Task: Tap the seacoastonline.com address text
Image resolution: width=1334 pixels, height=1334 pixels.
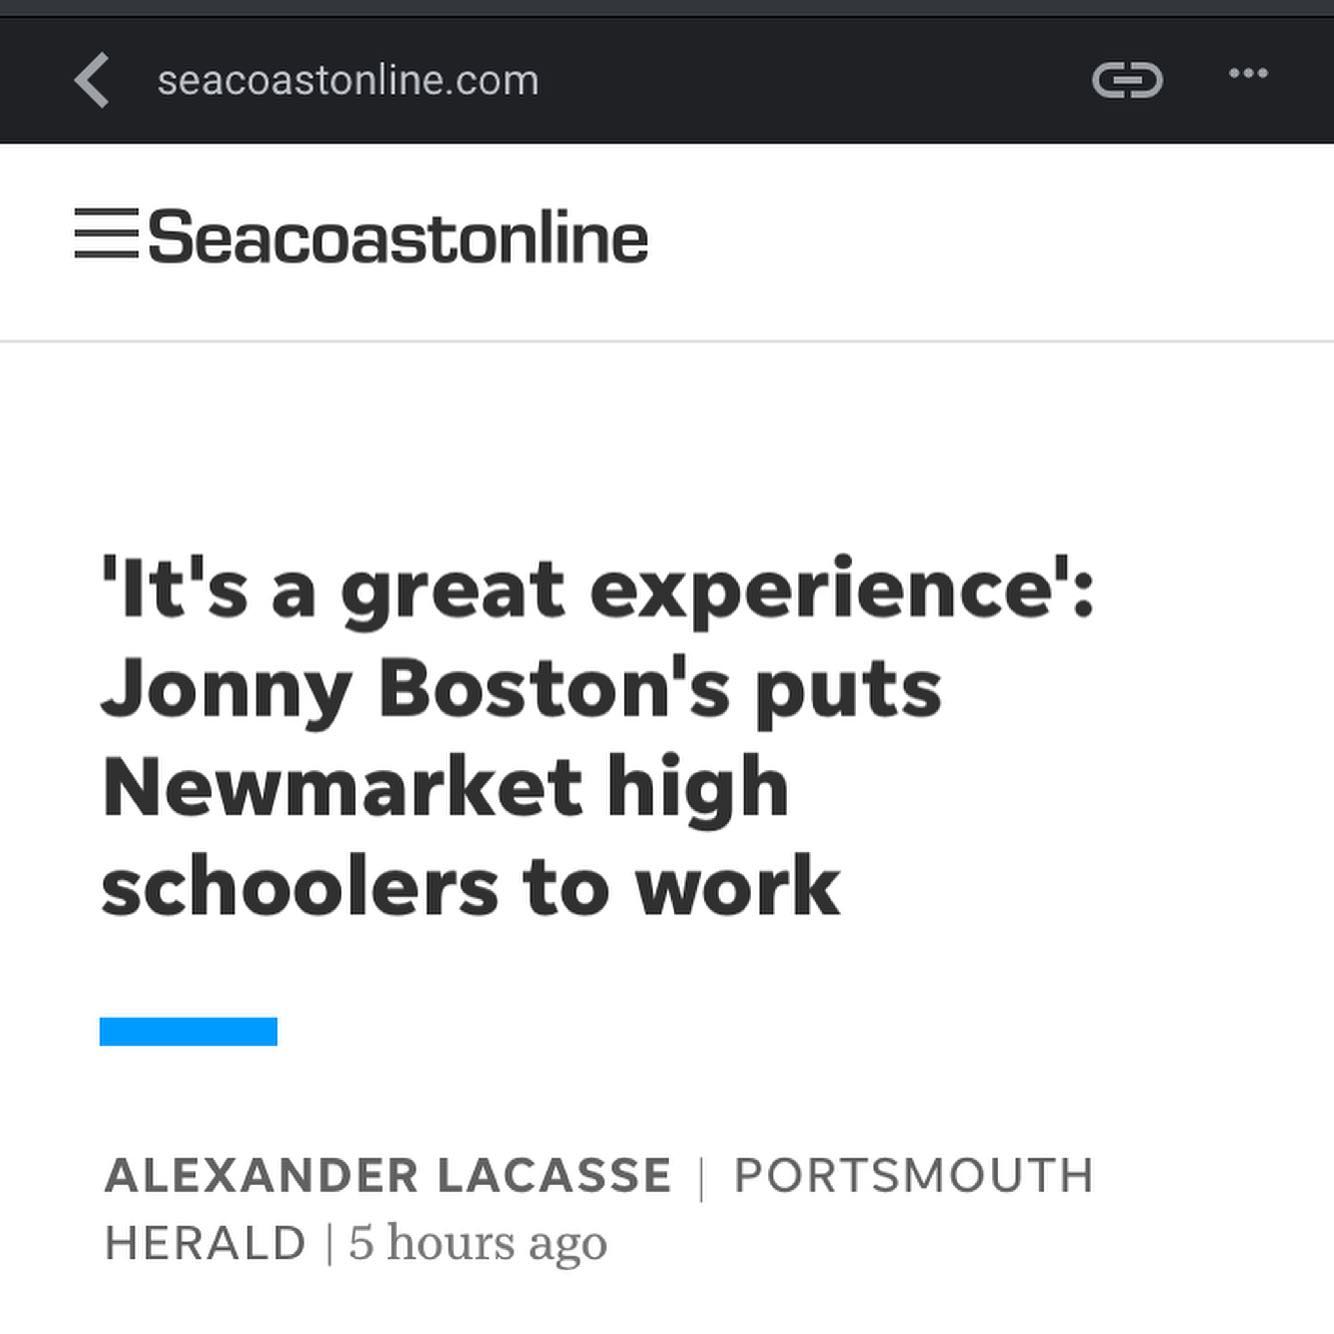Action: (x=348, y=80)
